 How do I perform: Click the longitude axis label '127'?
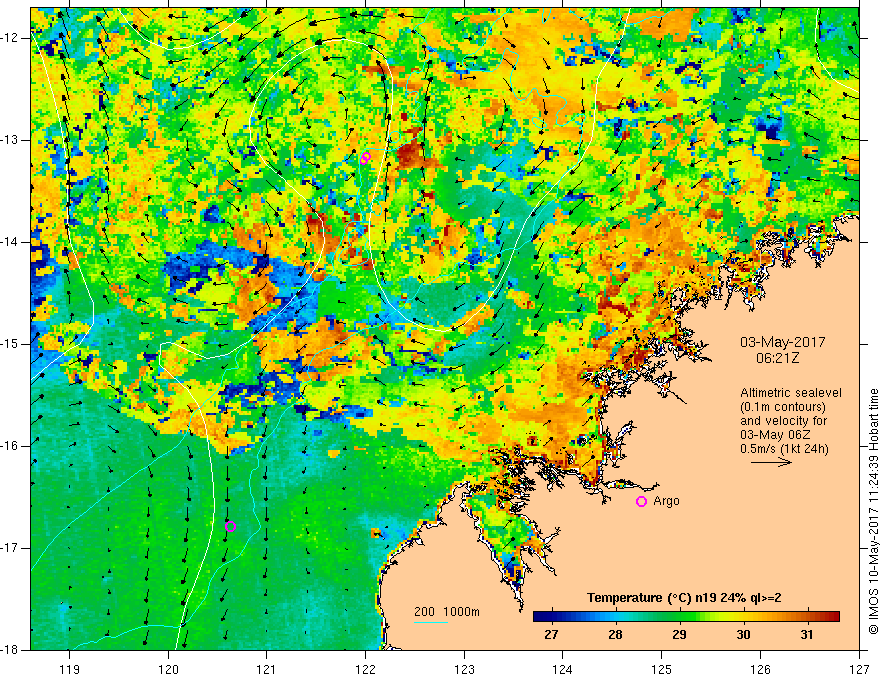click(859, 670)
